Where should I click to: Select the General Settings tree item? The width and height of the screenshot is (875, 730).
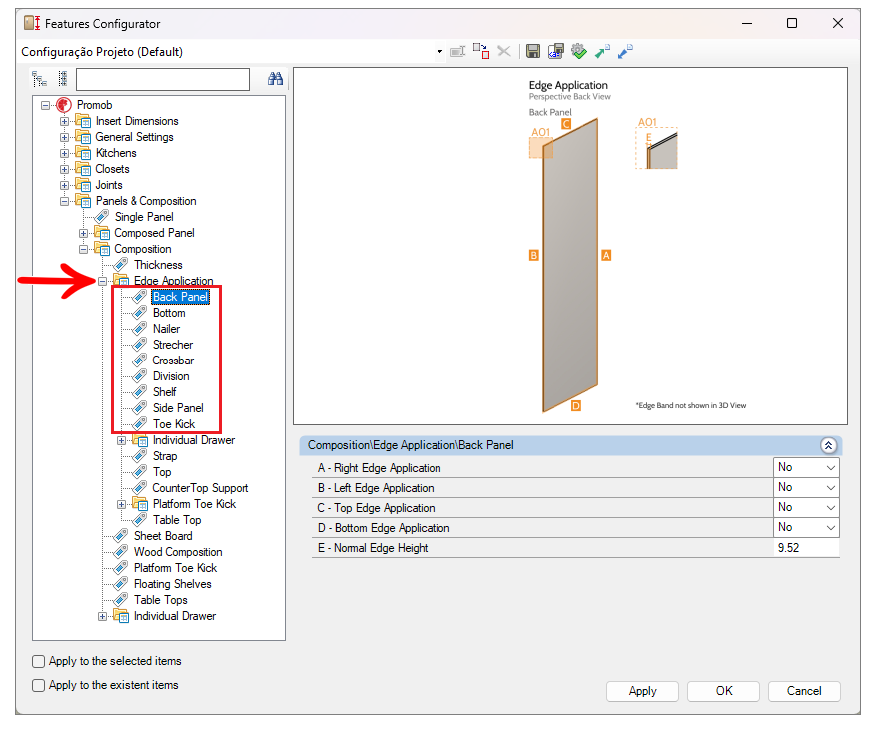coord(134,137)
